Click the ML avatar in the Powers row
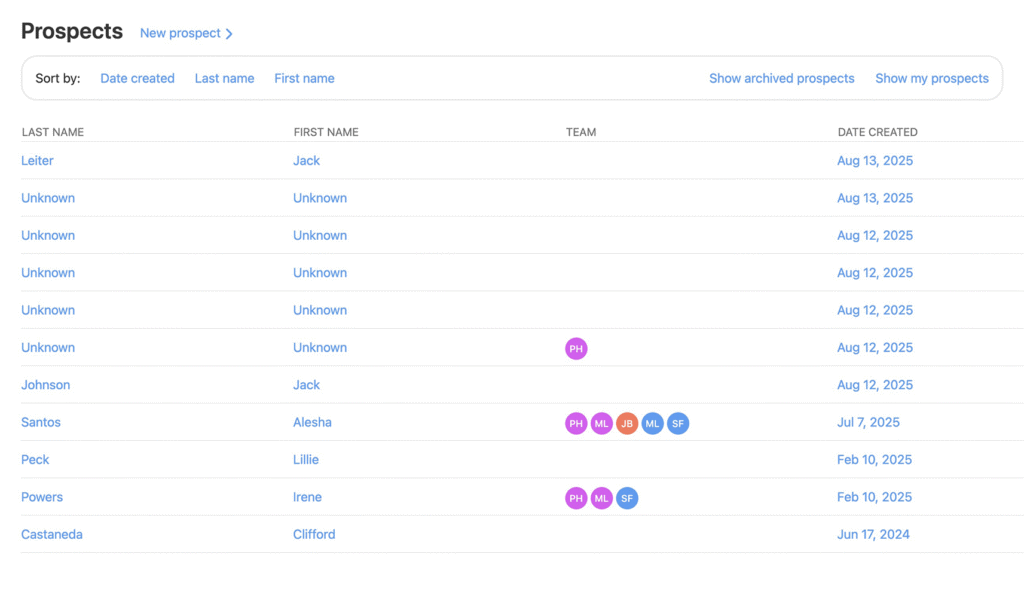 601,498
